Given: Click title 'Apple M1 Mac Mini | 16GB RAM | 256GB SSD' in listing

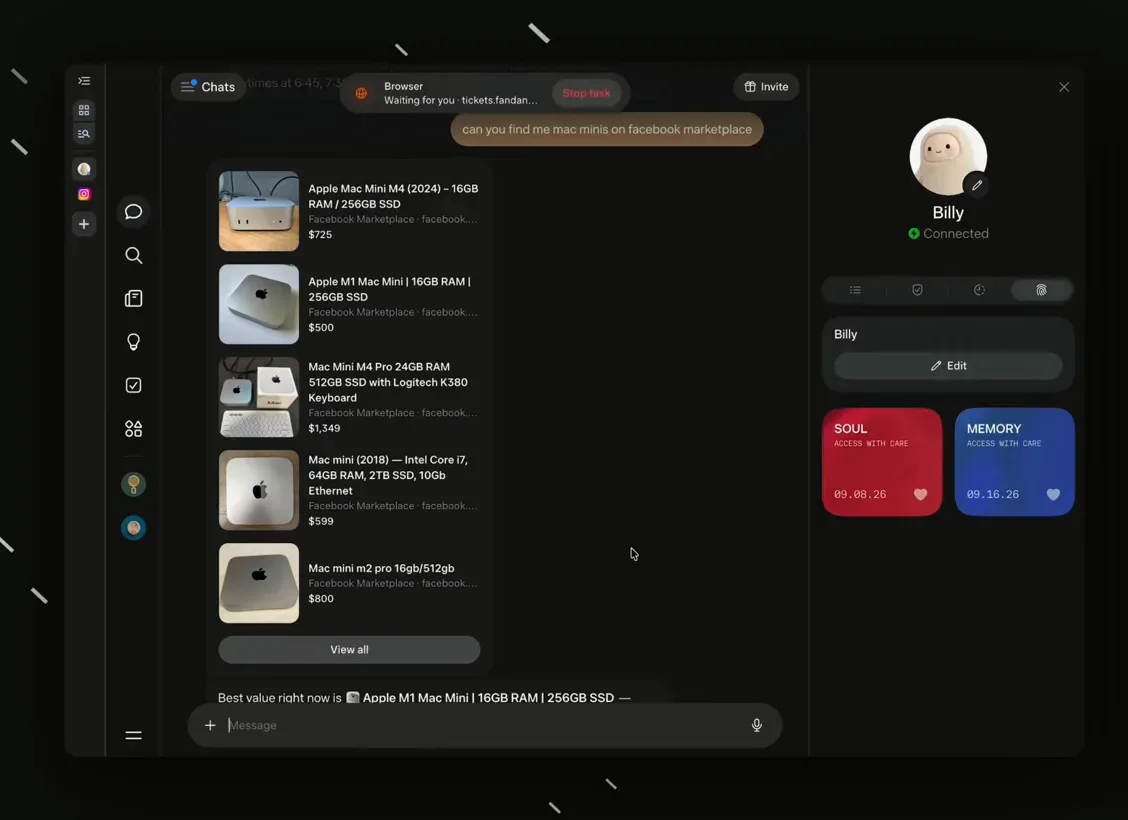Looking at the screenshot, I should (390, 289).
